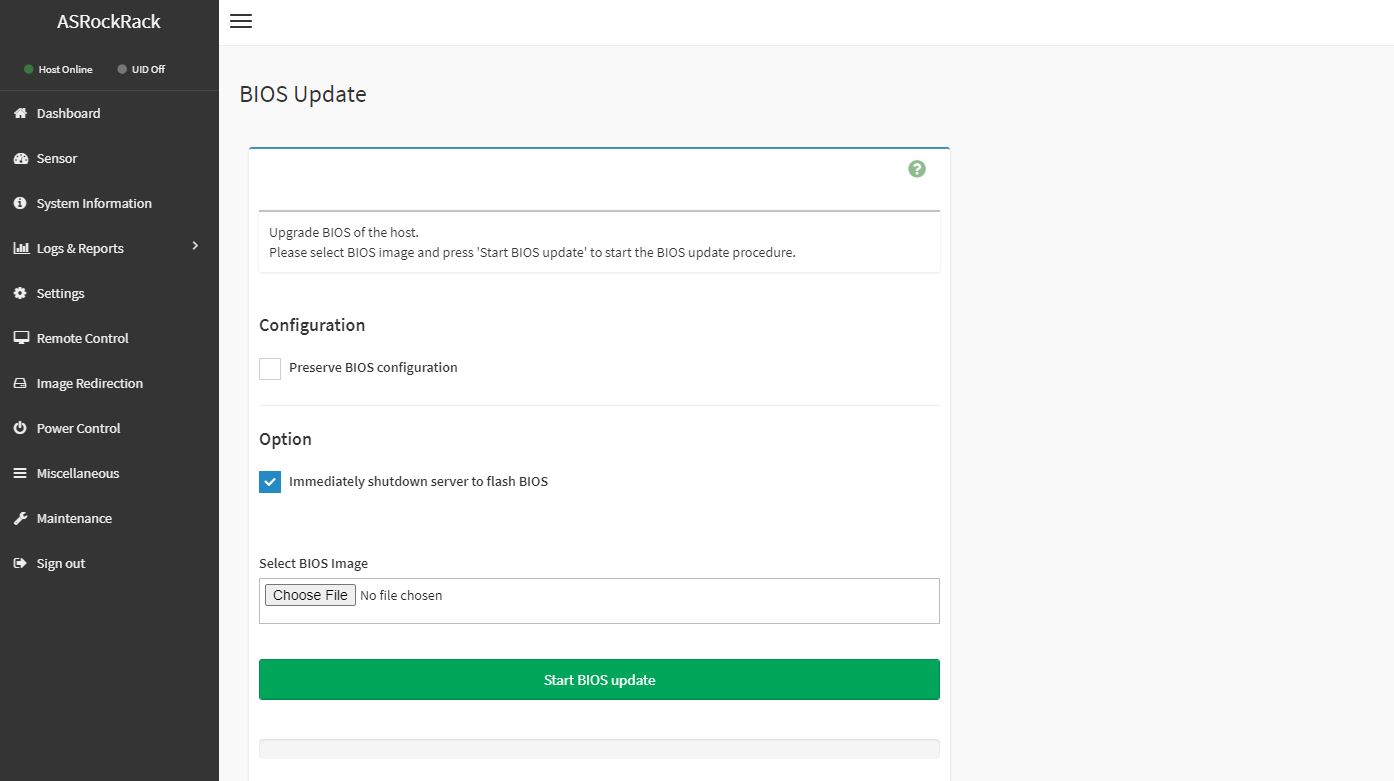Open the Miscellaneous menu item

77,474
